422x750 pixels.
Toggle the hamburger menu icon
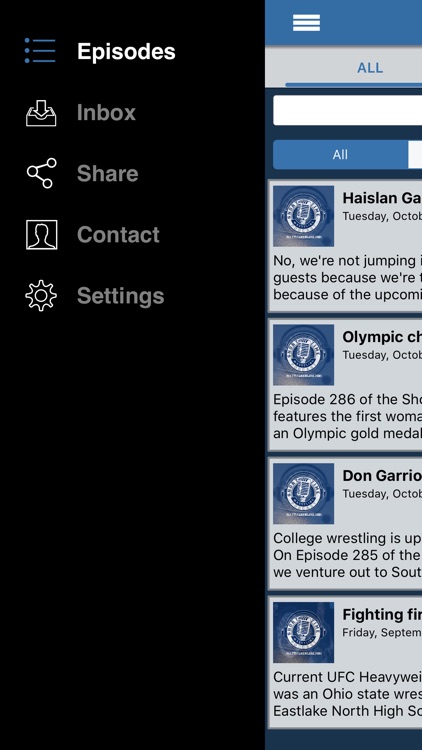point(306,22)
